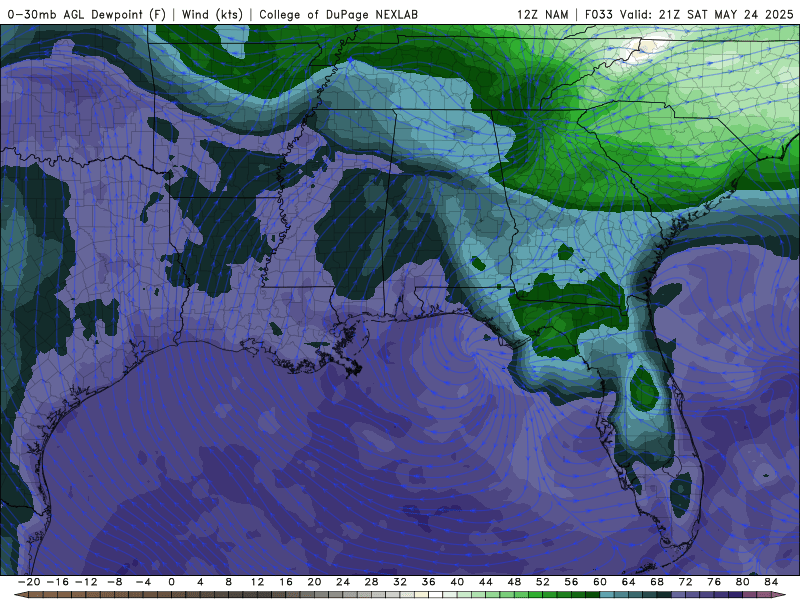Click the '28' value on the color scale

(371, 582)
